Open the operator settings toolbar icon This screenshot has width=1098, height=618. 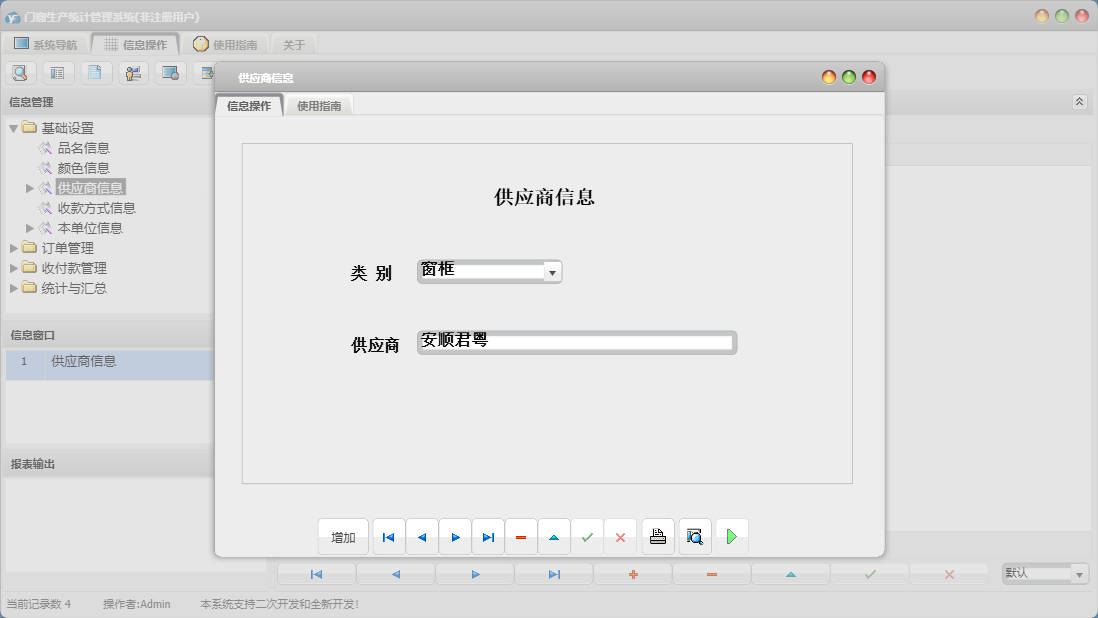coord(133,72)
